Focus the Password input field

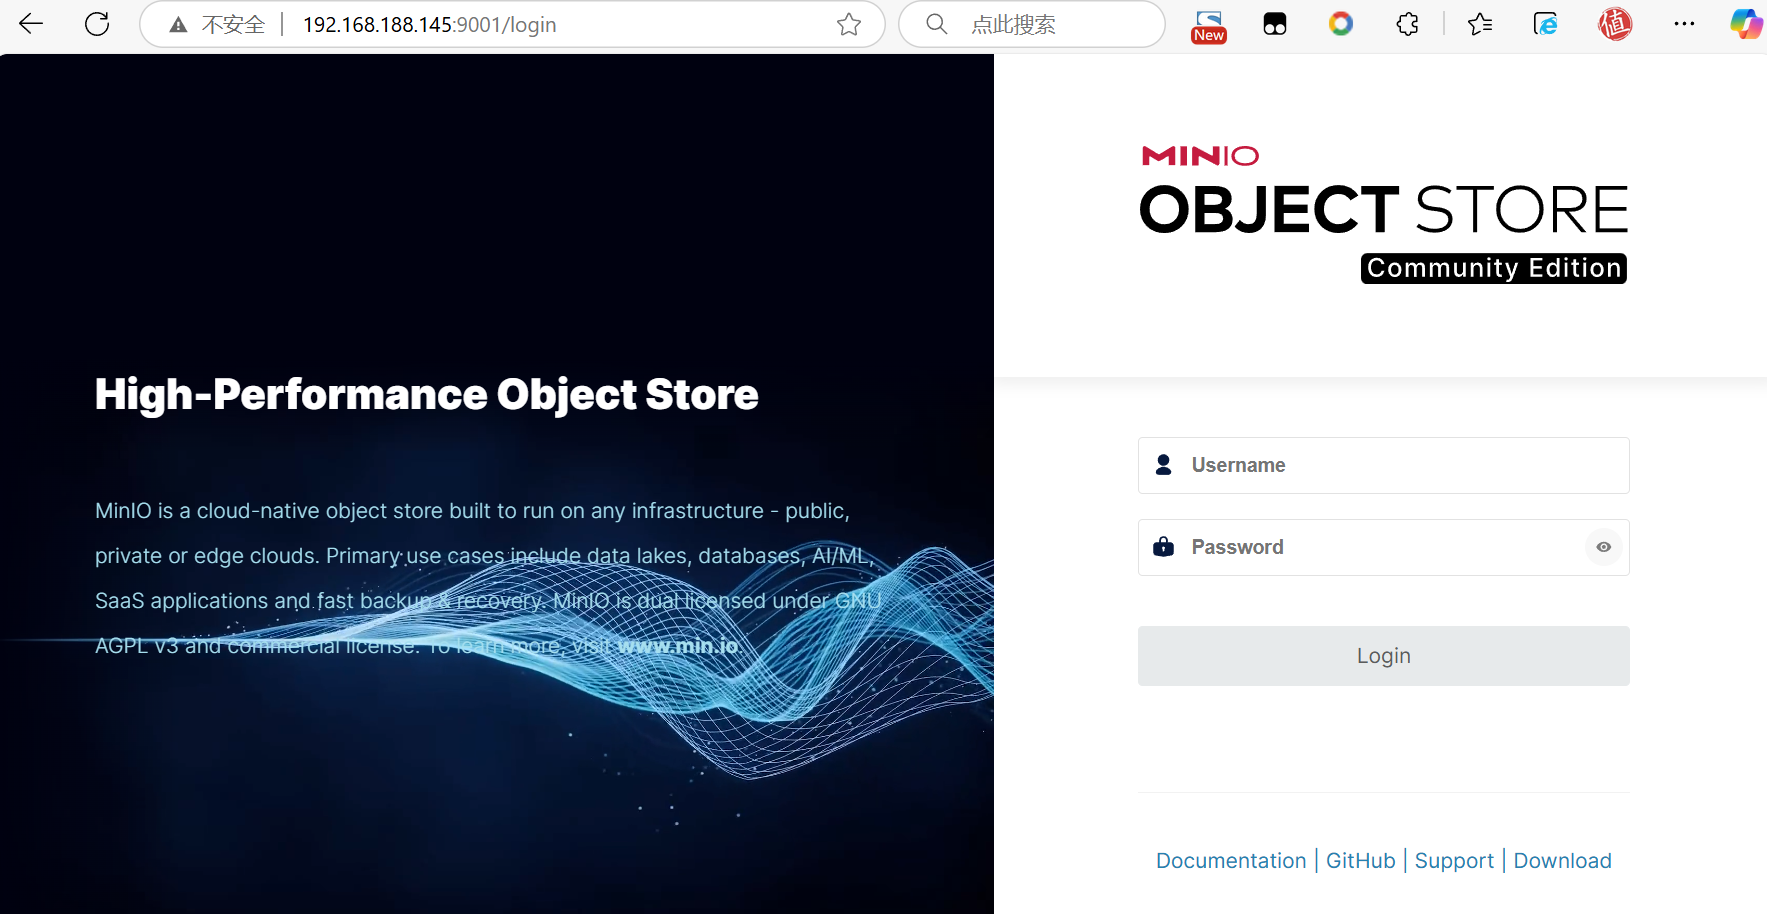coord(1384,547)
